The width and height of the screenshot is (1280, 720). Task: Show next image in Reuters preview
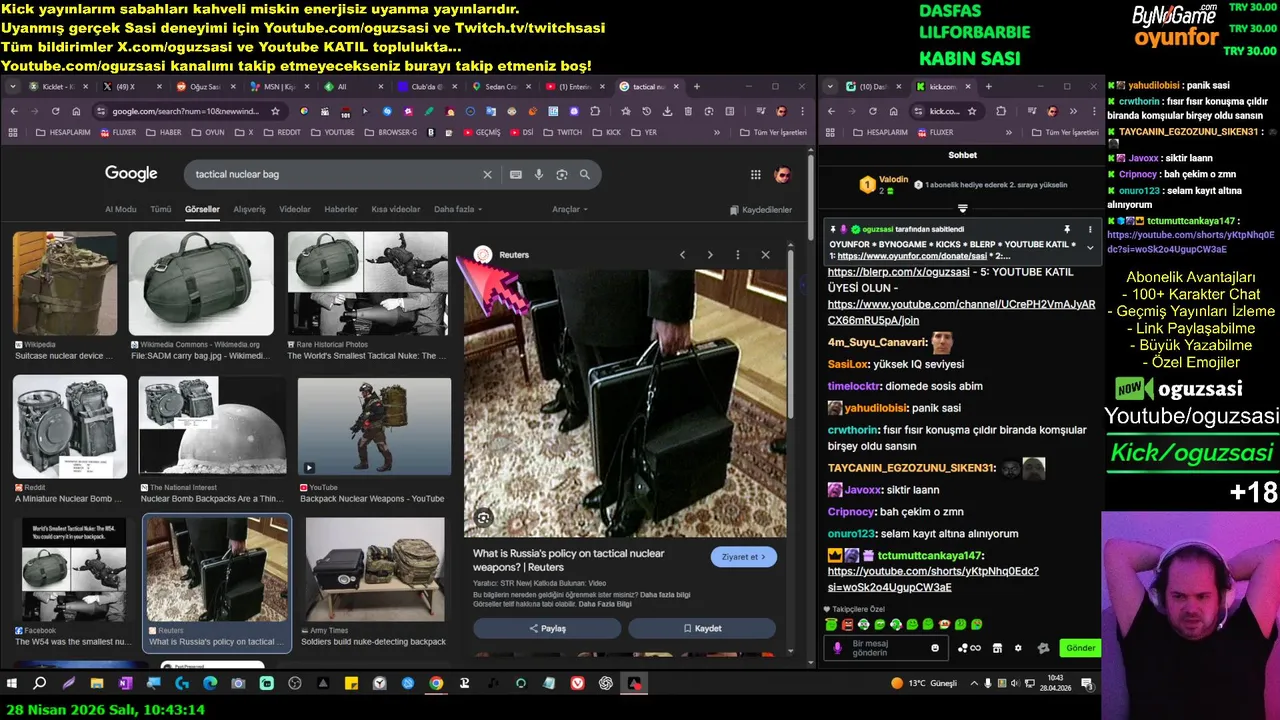click(710, 254)
